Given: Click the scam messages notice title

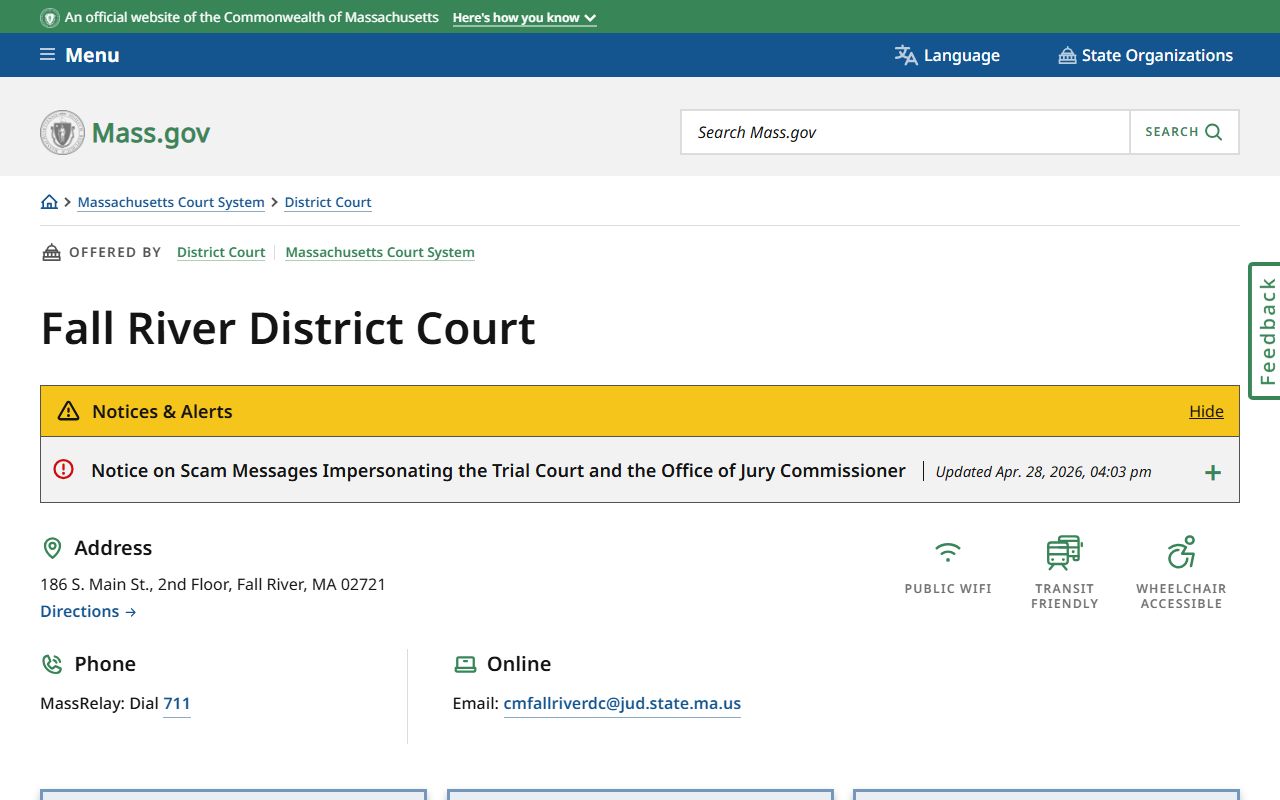Looking at the screenshot, I should [x=498, y=470].
